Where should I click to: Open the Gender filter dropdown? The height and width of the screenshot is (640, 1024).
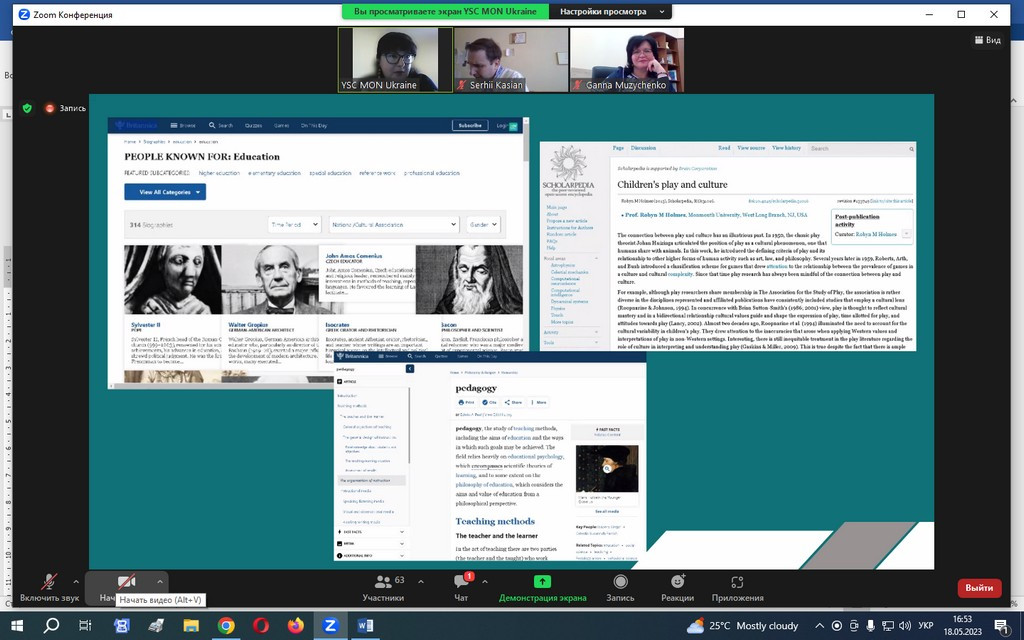483,225
